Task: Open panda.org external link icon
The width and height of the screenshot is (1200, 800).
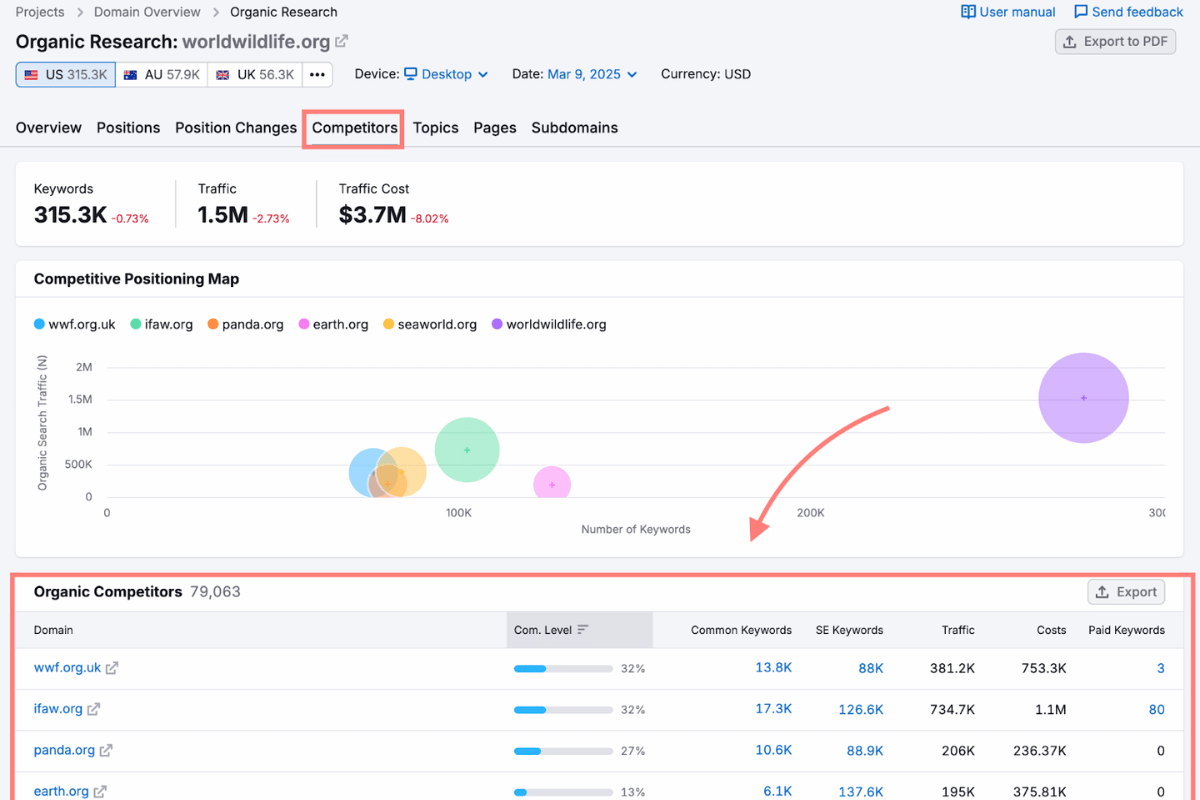Action: coord(106,750)
